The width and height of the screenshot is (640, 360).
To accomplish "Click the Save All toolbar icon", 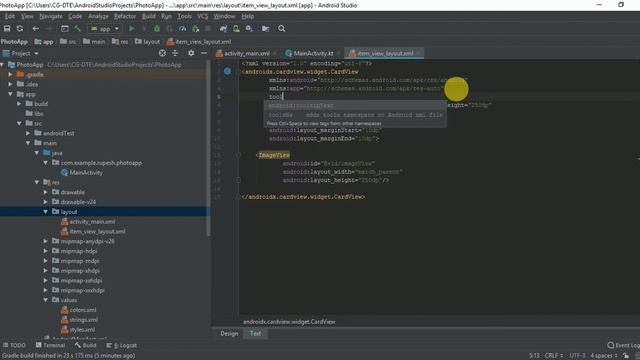I will click(x=7, y=29).
